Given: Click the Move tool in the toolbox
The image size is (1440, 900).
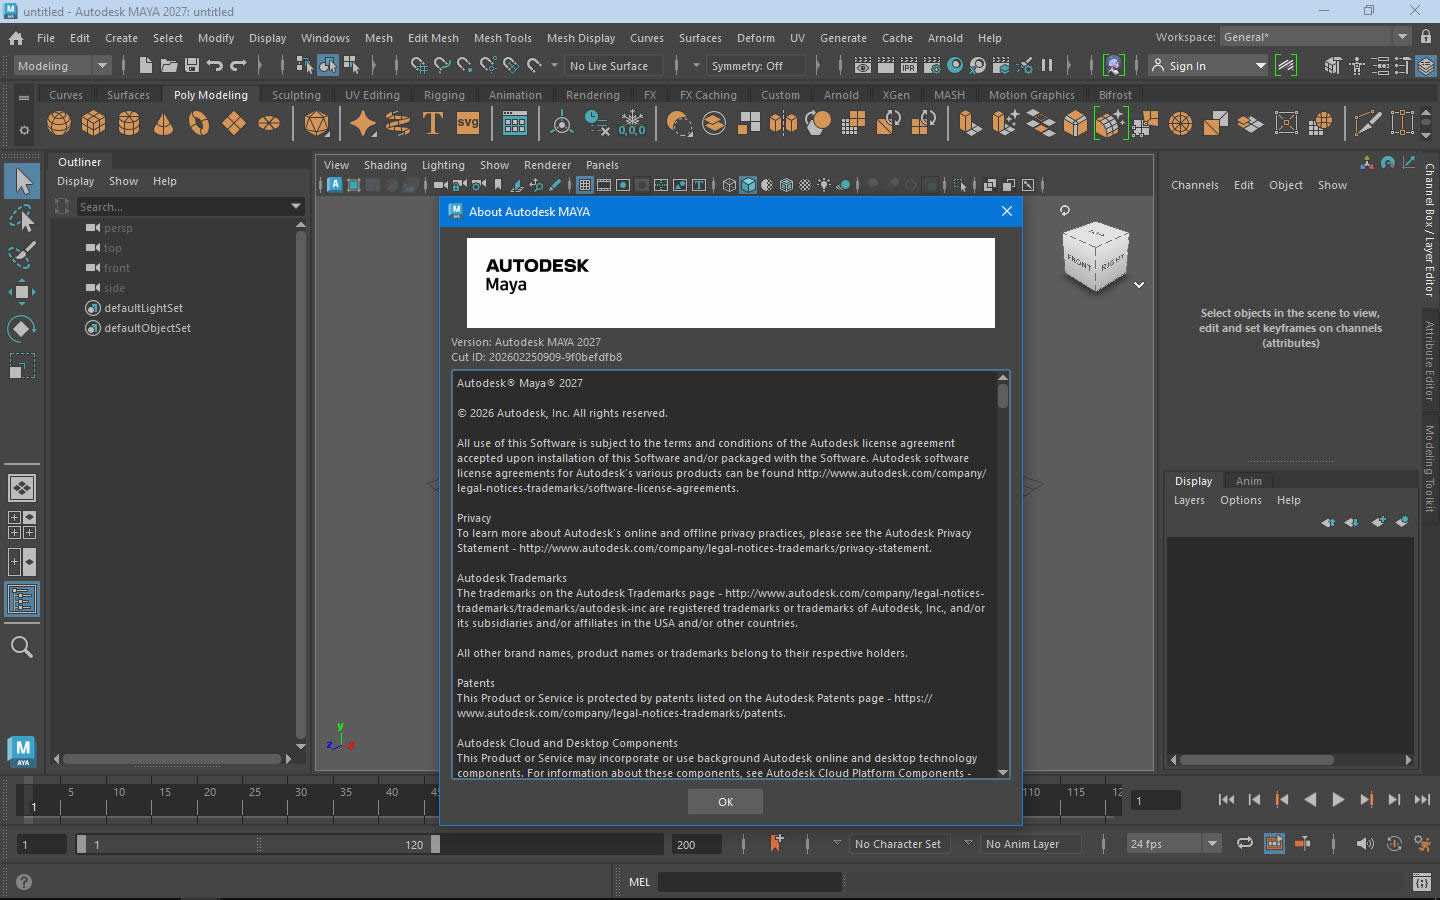Looking at the screenshot, I should coord(21,292).
